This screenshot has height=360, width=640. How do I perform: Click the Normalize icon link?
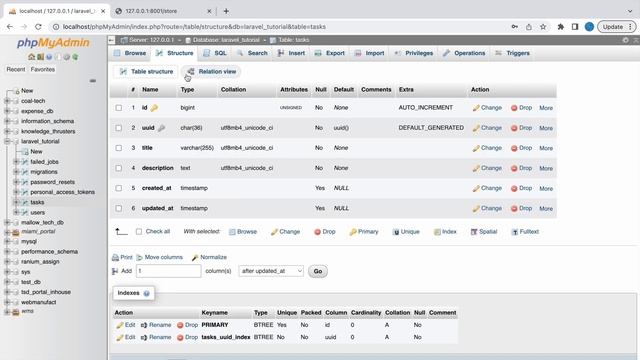pyautogui.click(x=209, y=257)
